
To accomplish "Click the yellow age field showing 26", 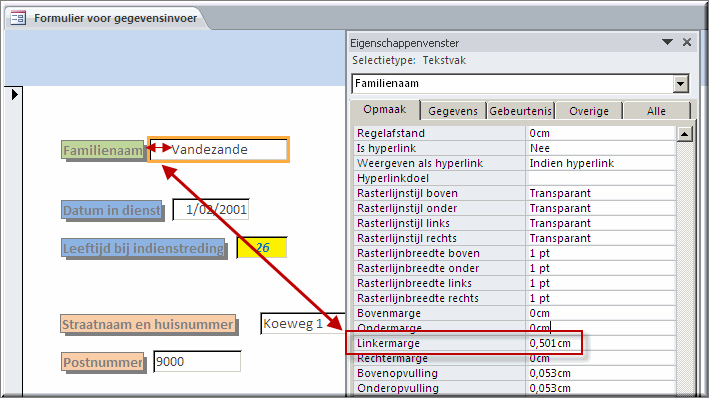I will pos(262,247).
